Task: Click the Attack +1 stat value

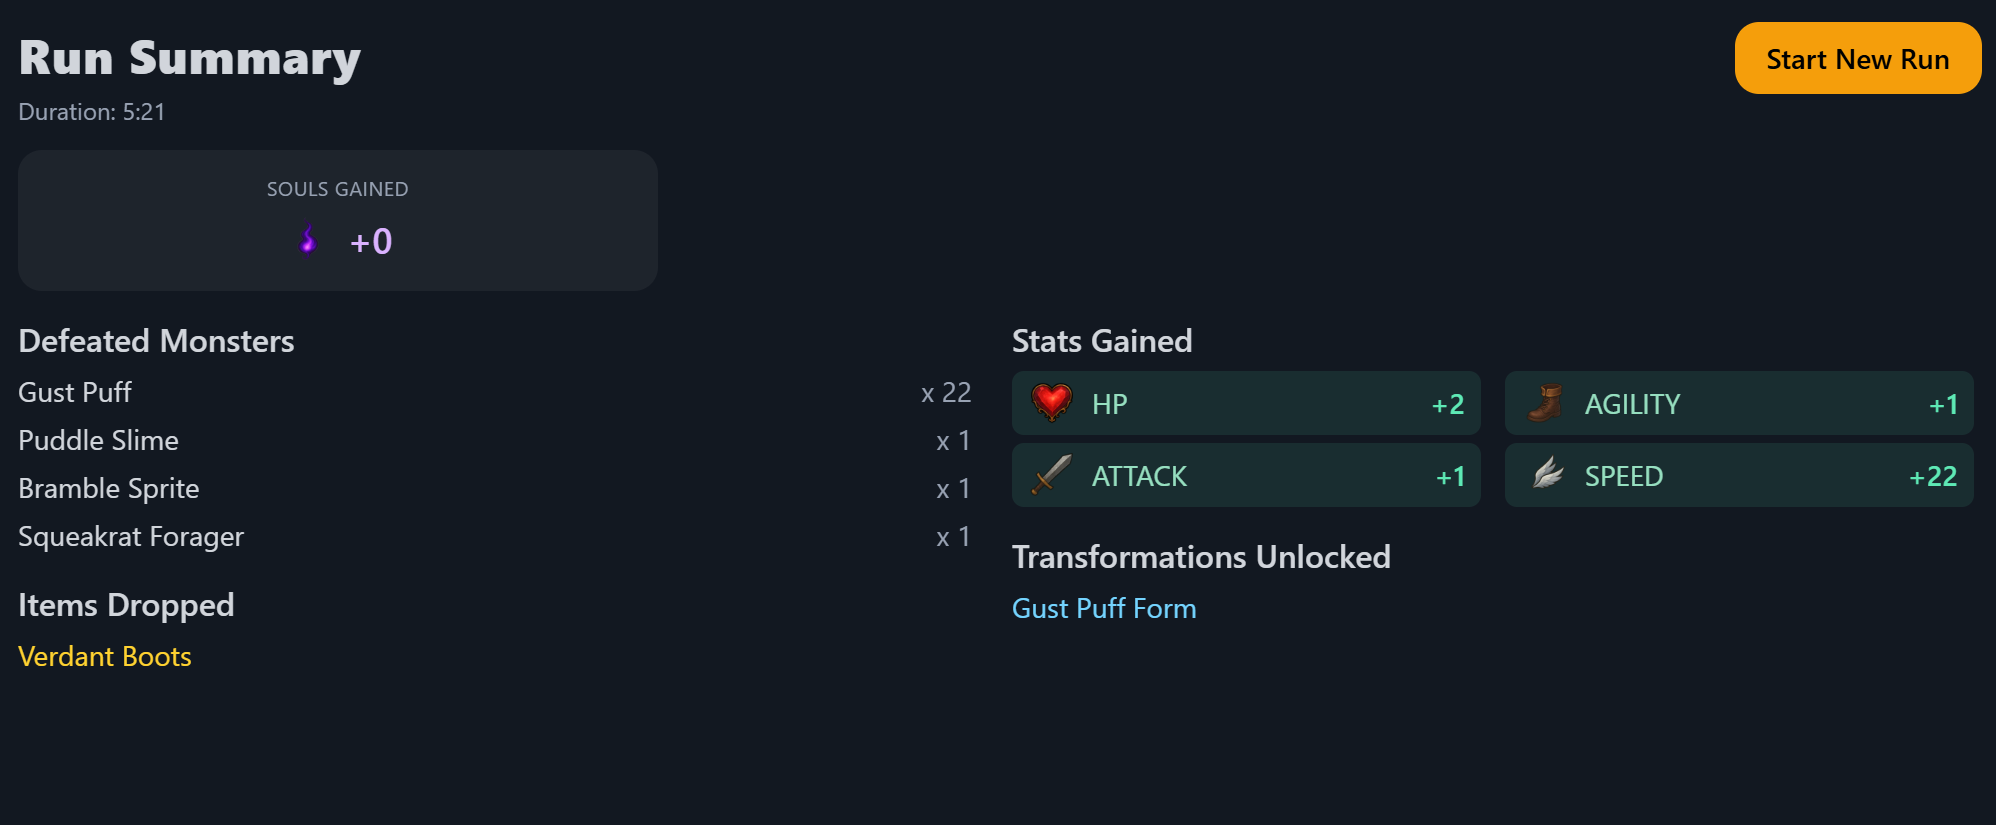Action: tap(1450, 476)
